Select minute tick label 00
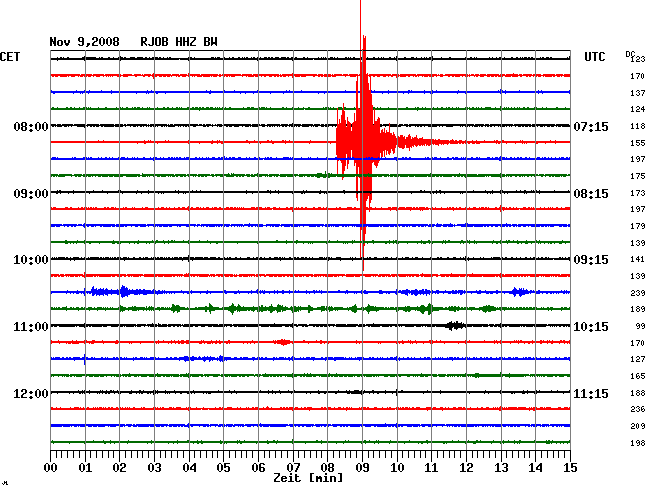Viewport: 650px width, 494px height. tap(51, 467)
